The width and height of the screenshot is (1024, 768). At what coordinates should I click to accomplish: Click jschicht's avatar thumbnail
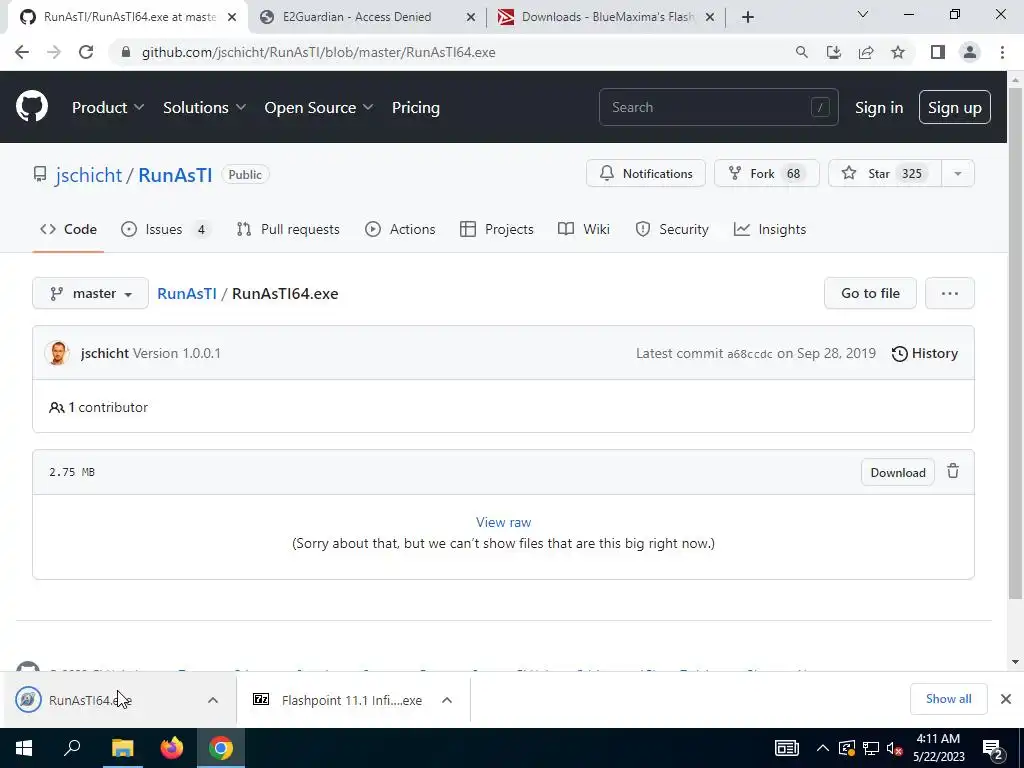coord(57,353)
